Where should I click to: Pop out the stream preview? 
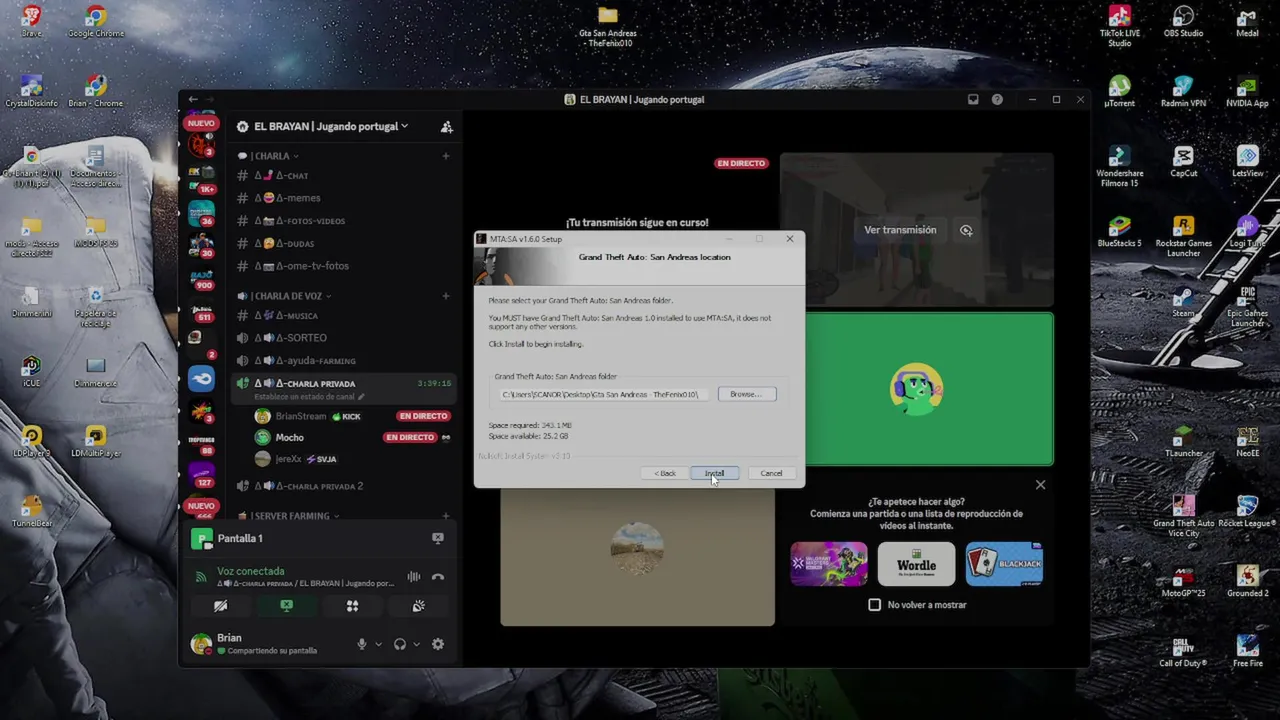pos(966,230)
